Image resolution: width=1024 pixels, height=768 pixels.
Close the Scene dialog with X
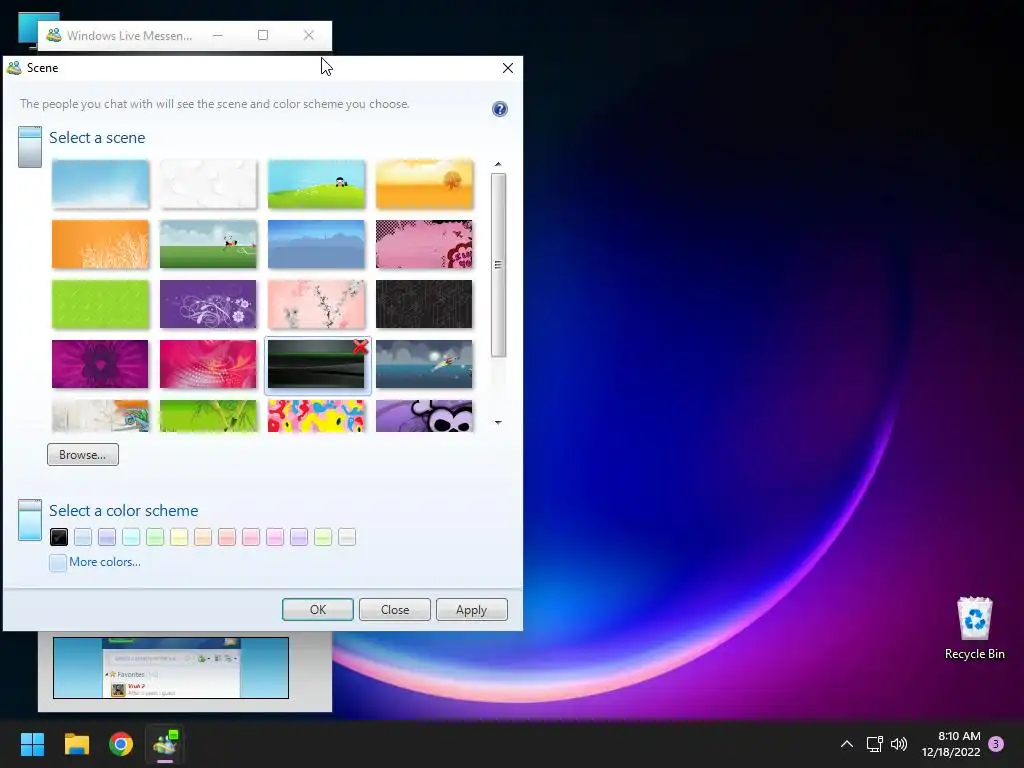508,68
